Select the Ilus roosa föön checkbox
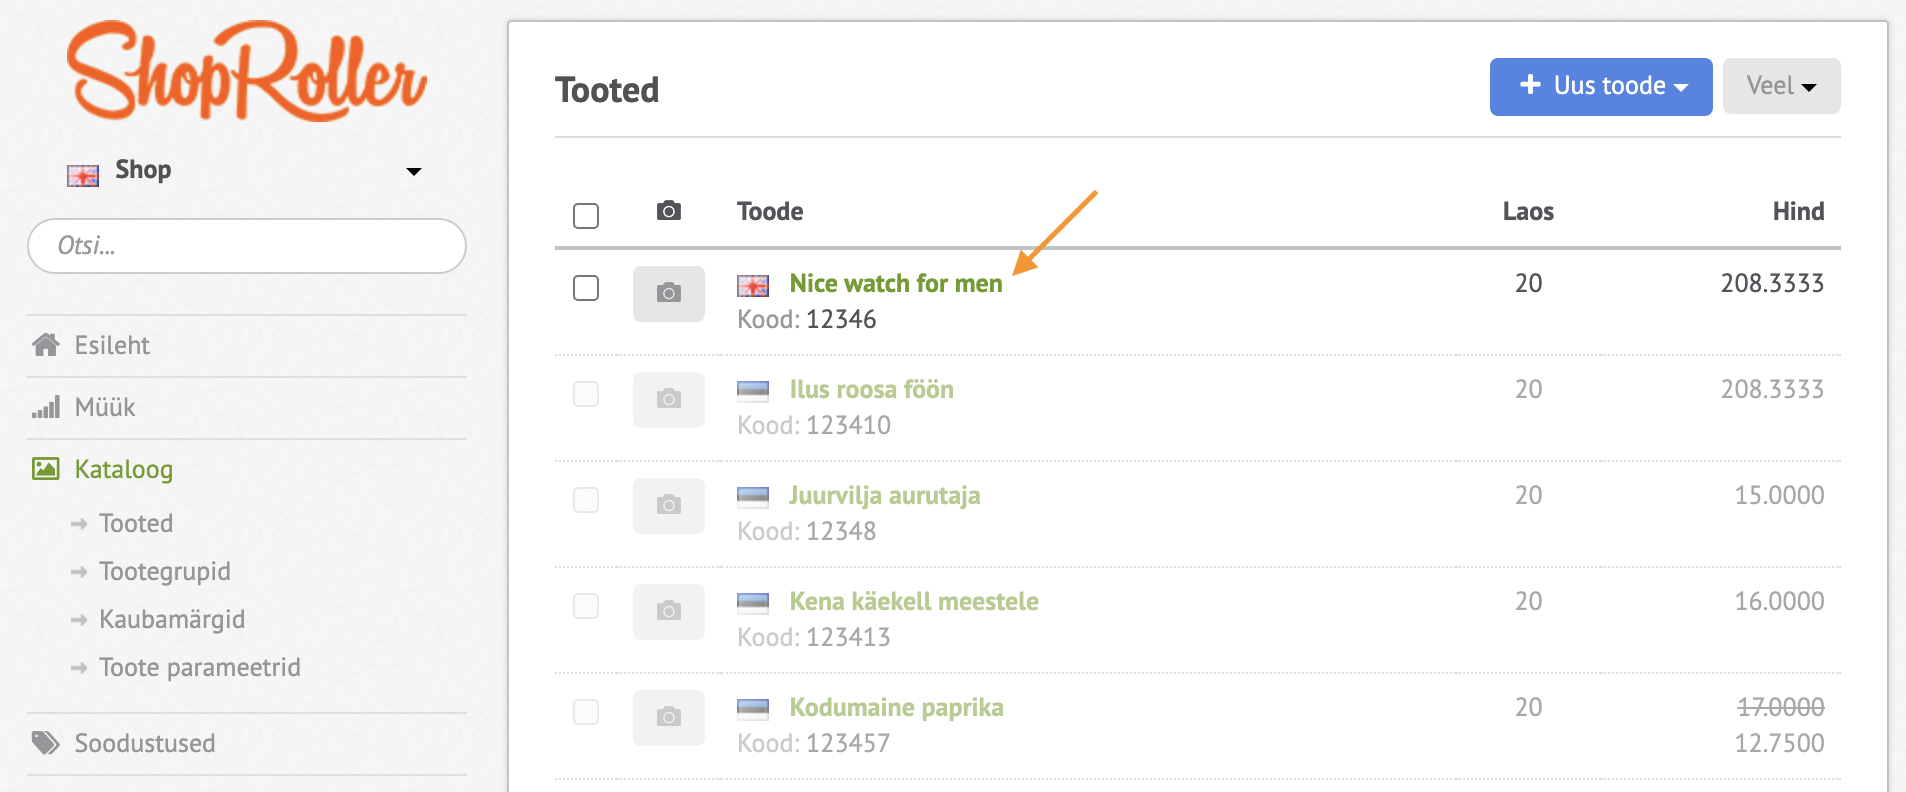Screen dimensions: 1906x792 coord(586,394)
